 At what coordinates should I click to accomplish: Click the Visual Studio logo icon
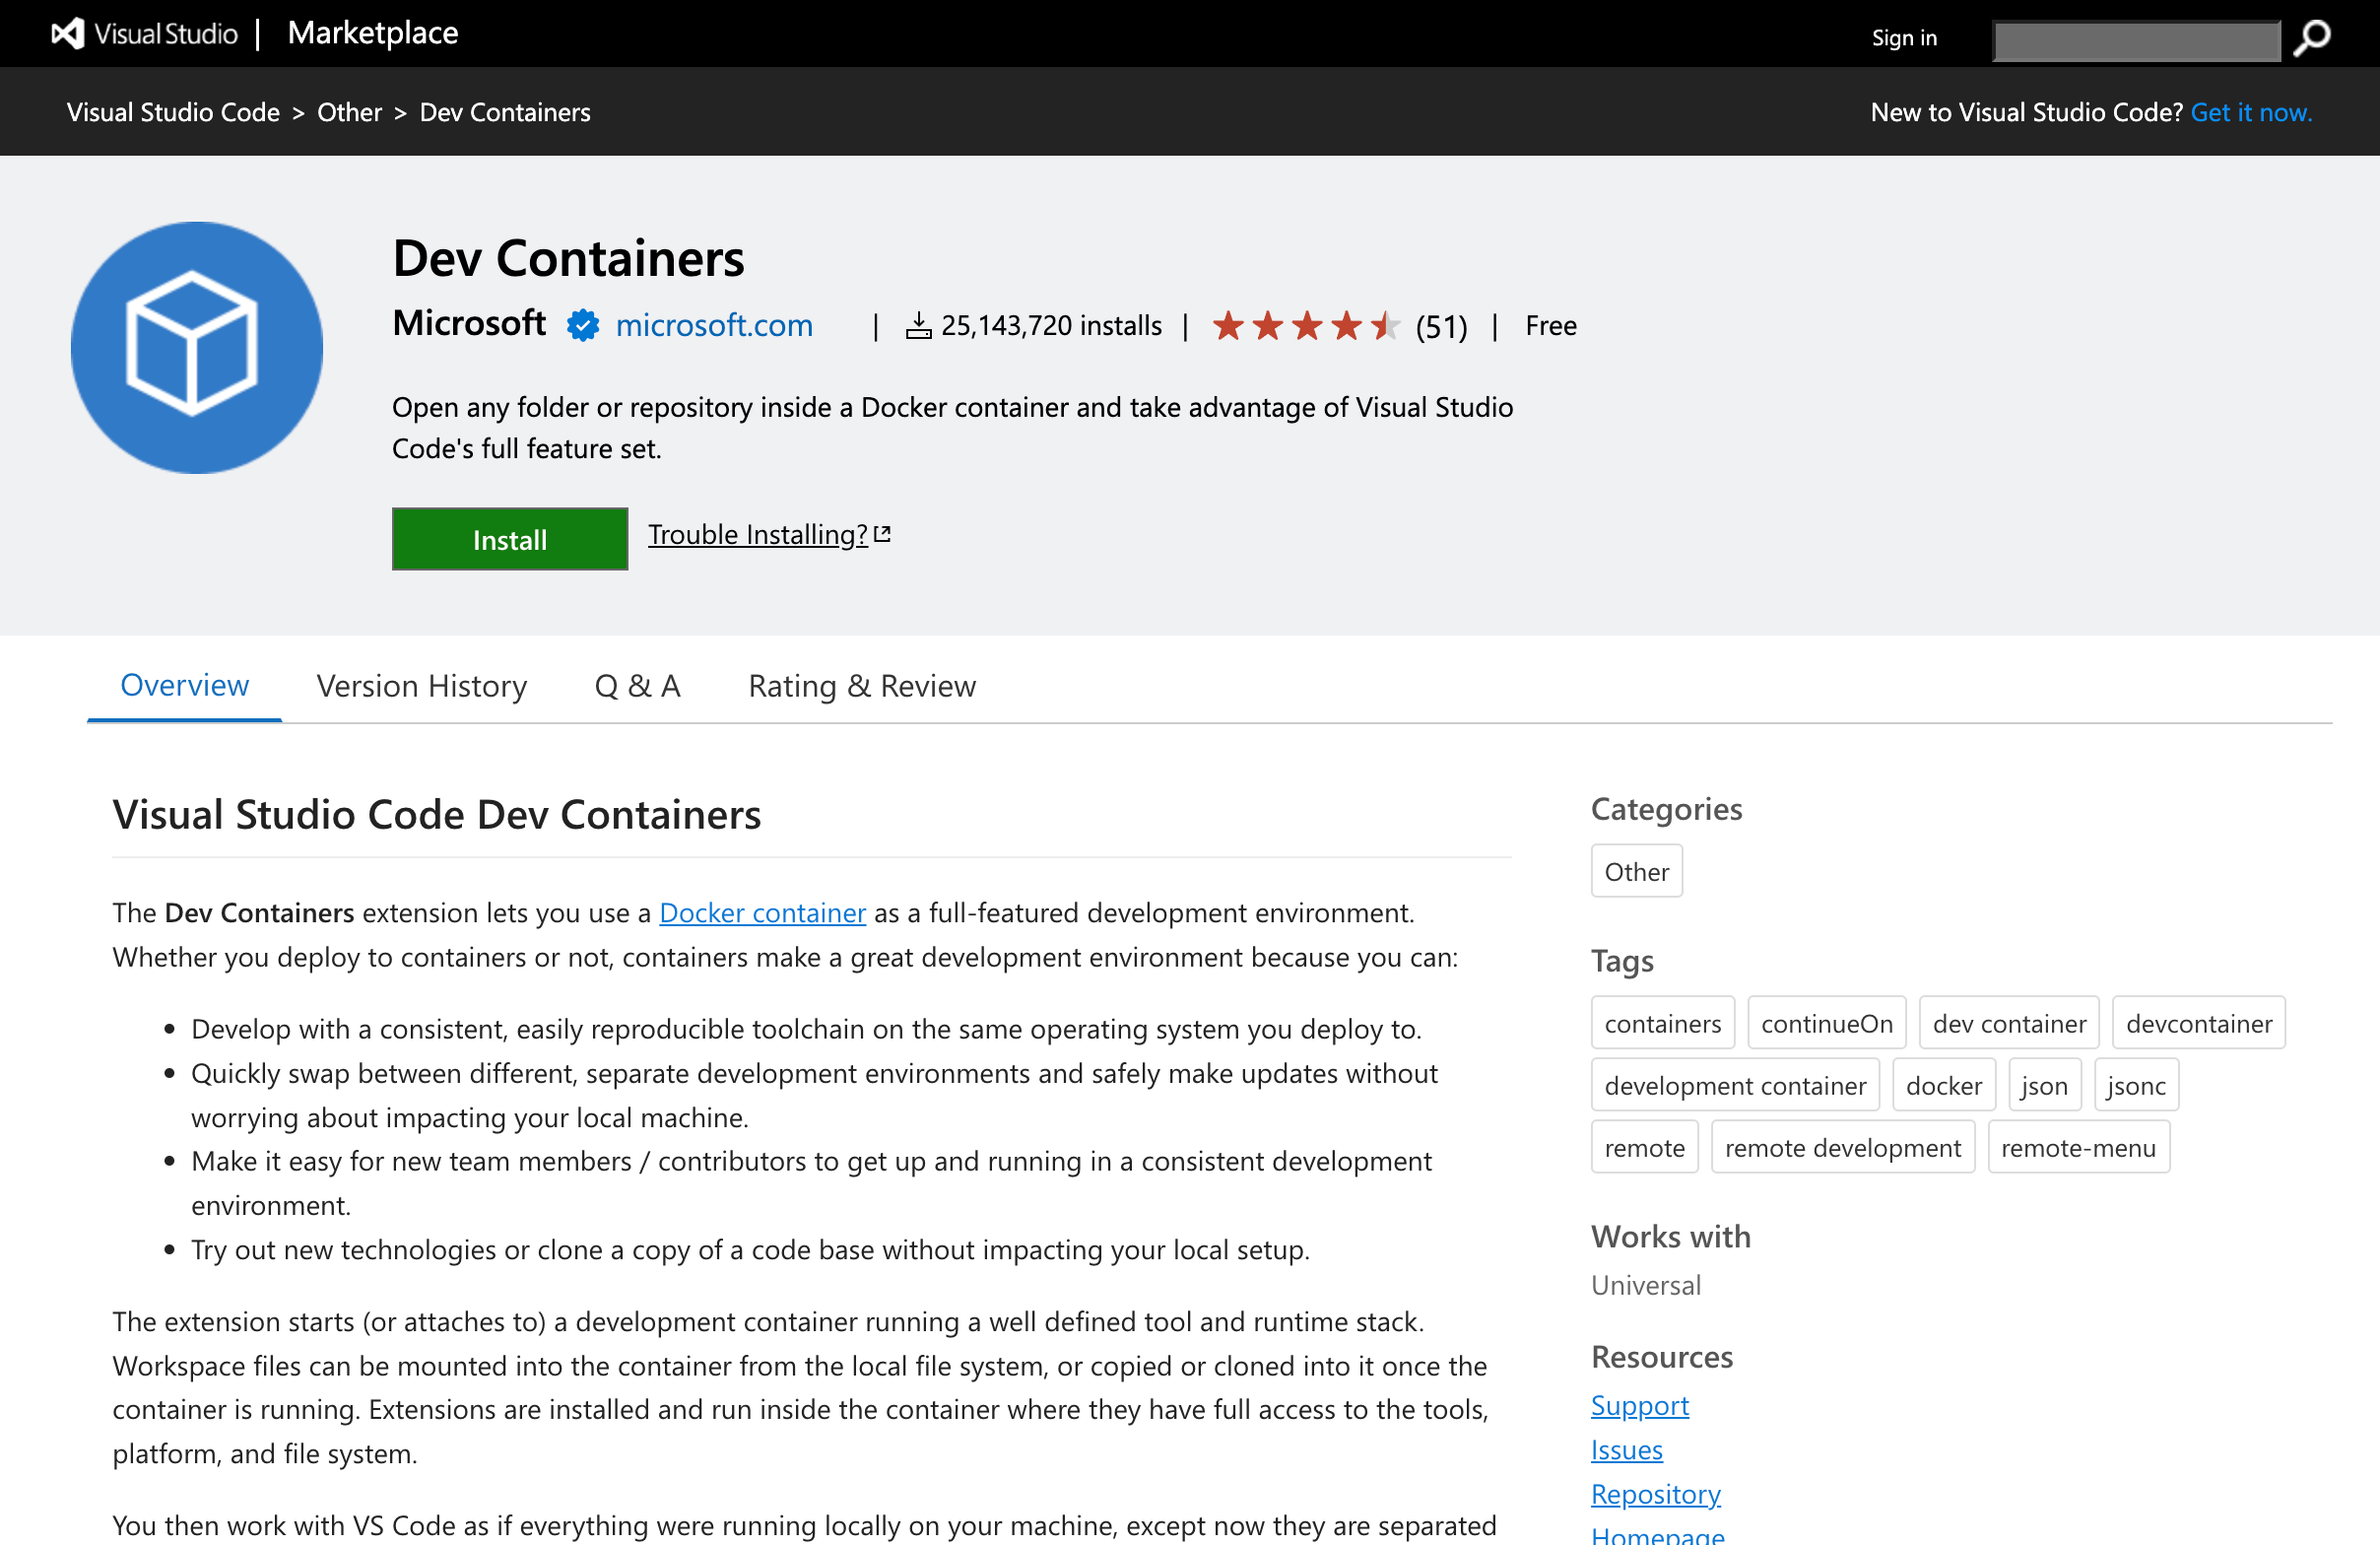coord(67,34)
